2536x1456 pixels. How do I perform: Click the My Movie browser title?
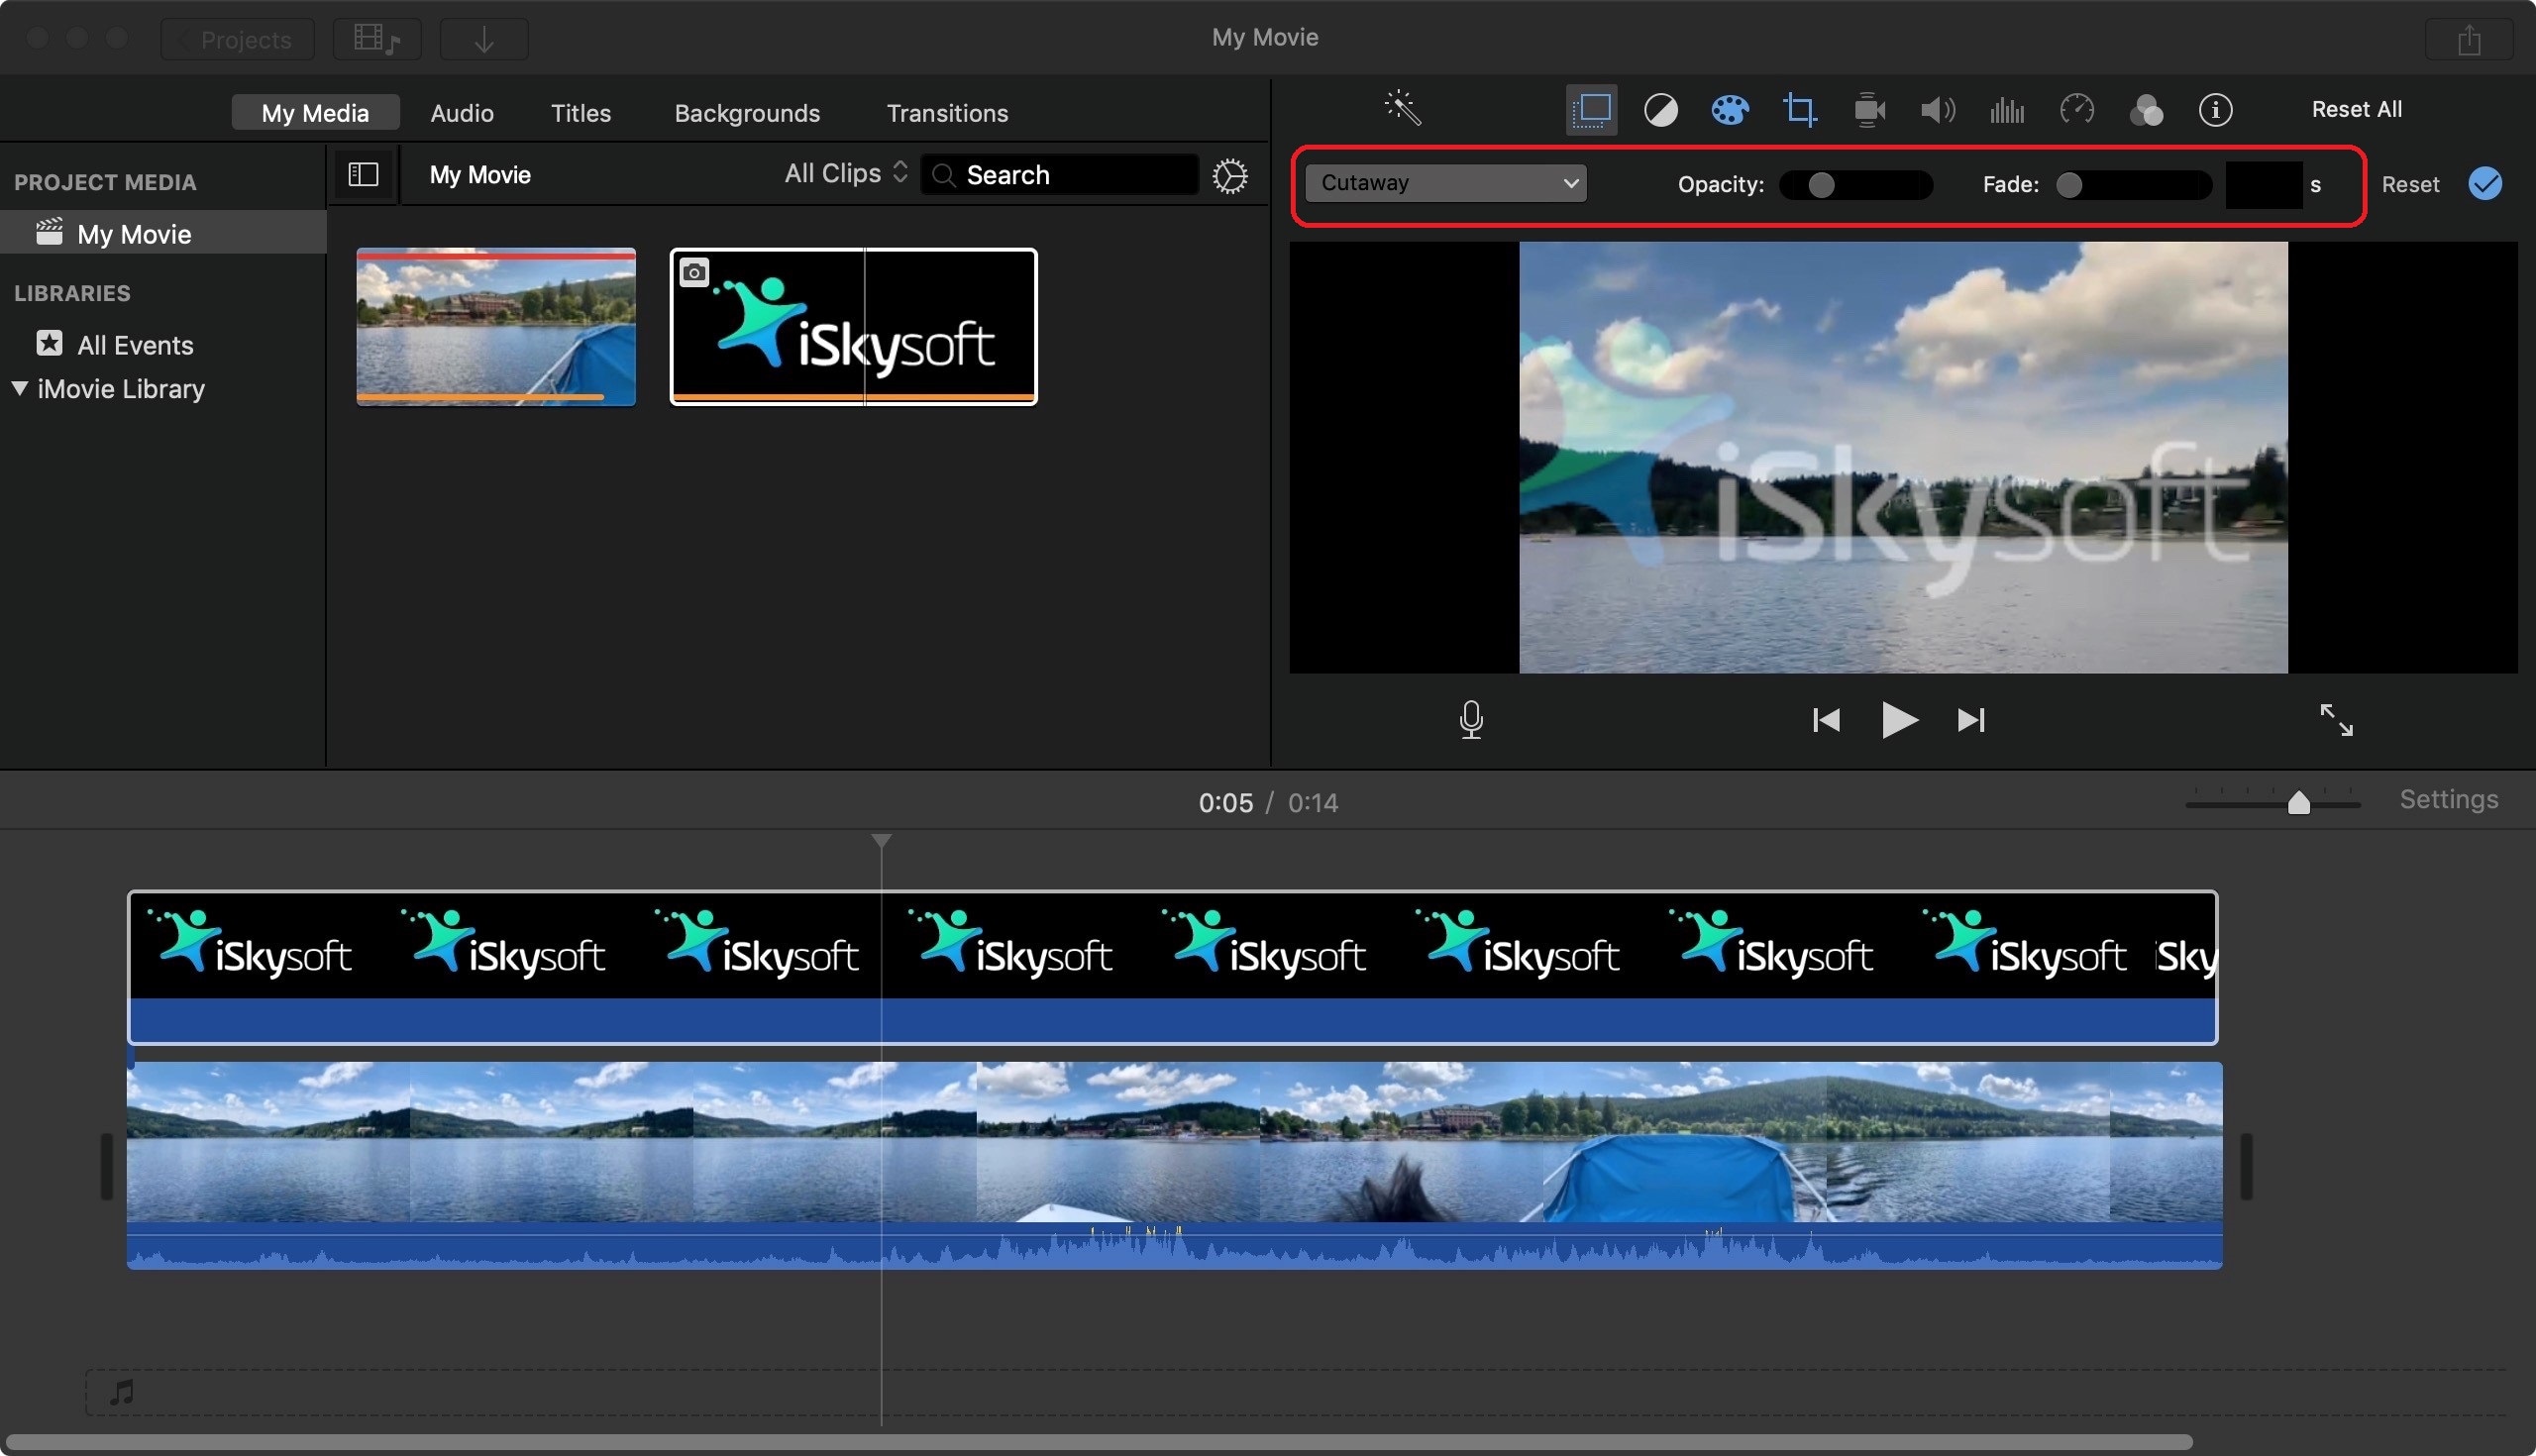[480, 174]
